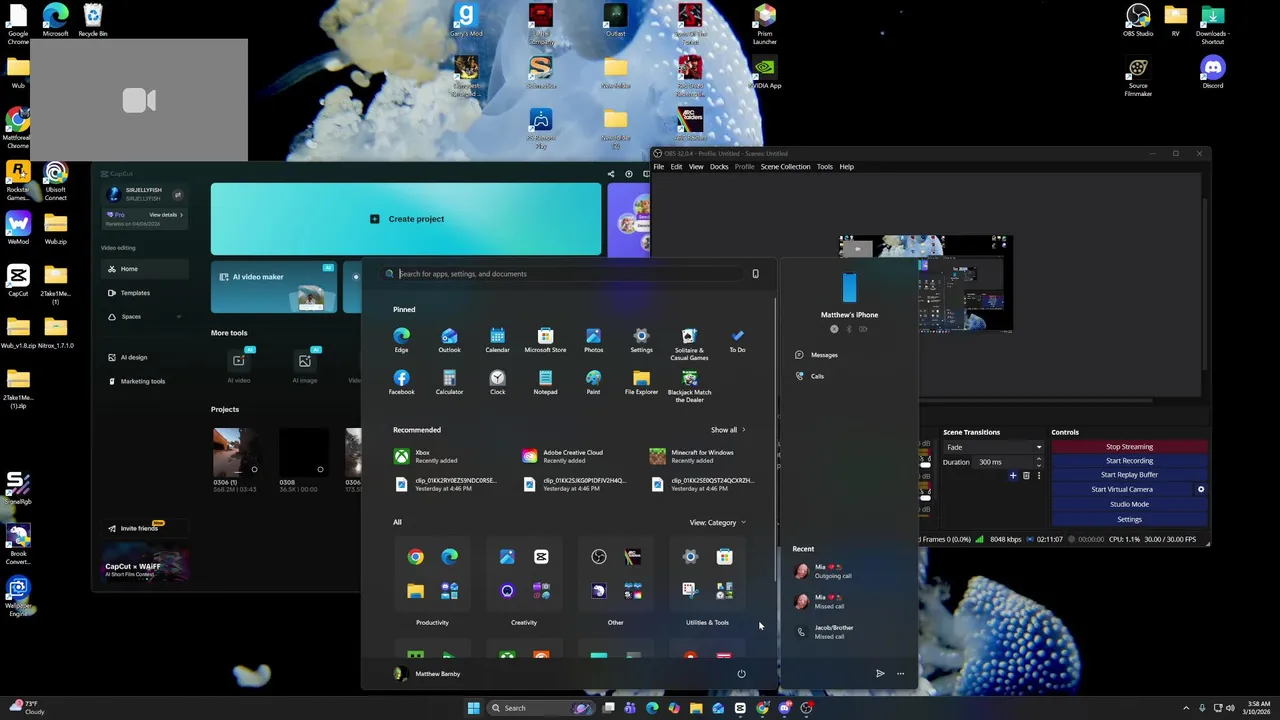Show hidden system tray icons
The width and height of the screenshot is (1280, 720).
tap(1186, 708)
